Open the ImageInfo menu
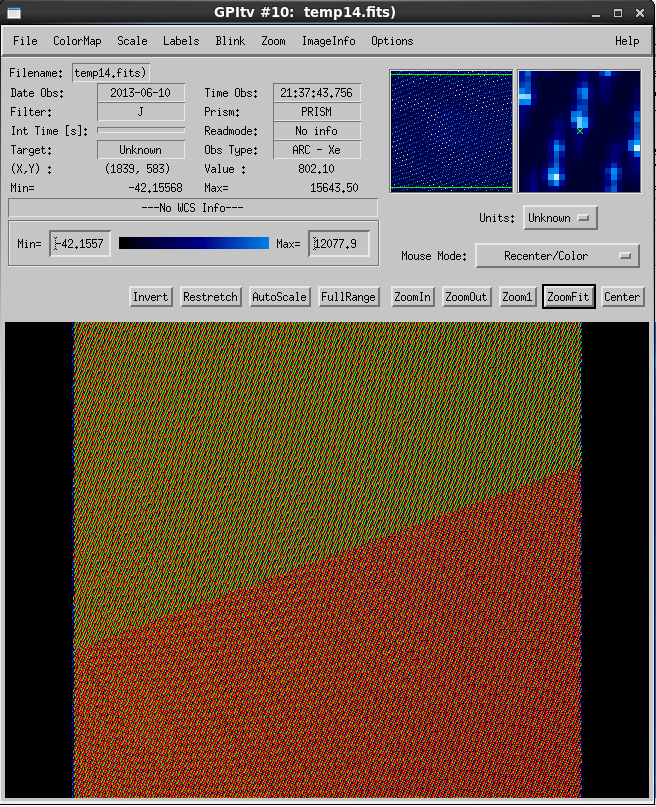The height and width of the screenshot is (807, 656). coord(329,41)
